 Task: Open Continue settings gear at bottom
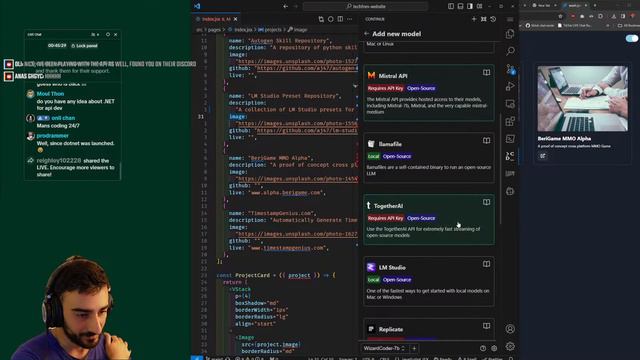point(494,348)
